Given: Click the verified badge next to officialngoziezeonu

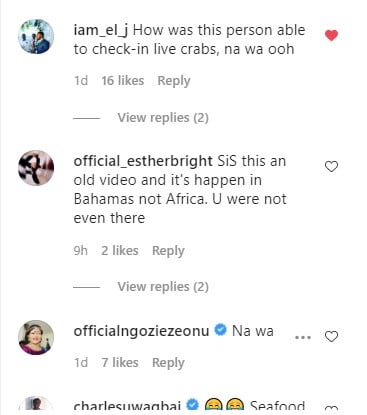Looking at the screenshot, I should coord(220,330).
